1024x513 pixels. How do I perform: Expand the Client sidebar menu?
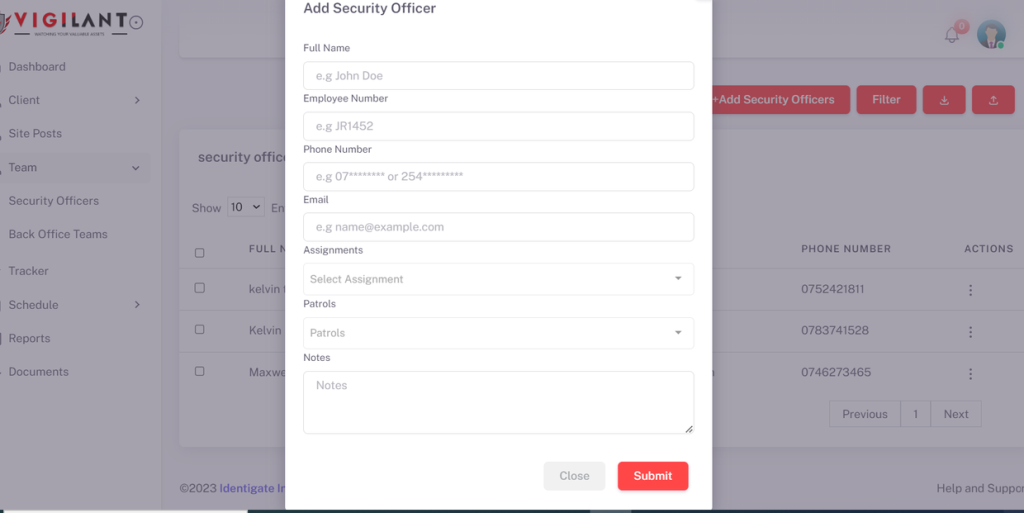(x=74, y=100)
